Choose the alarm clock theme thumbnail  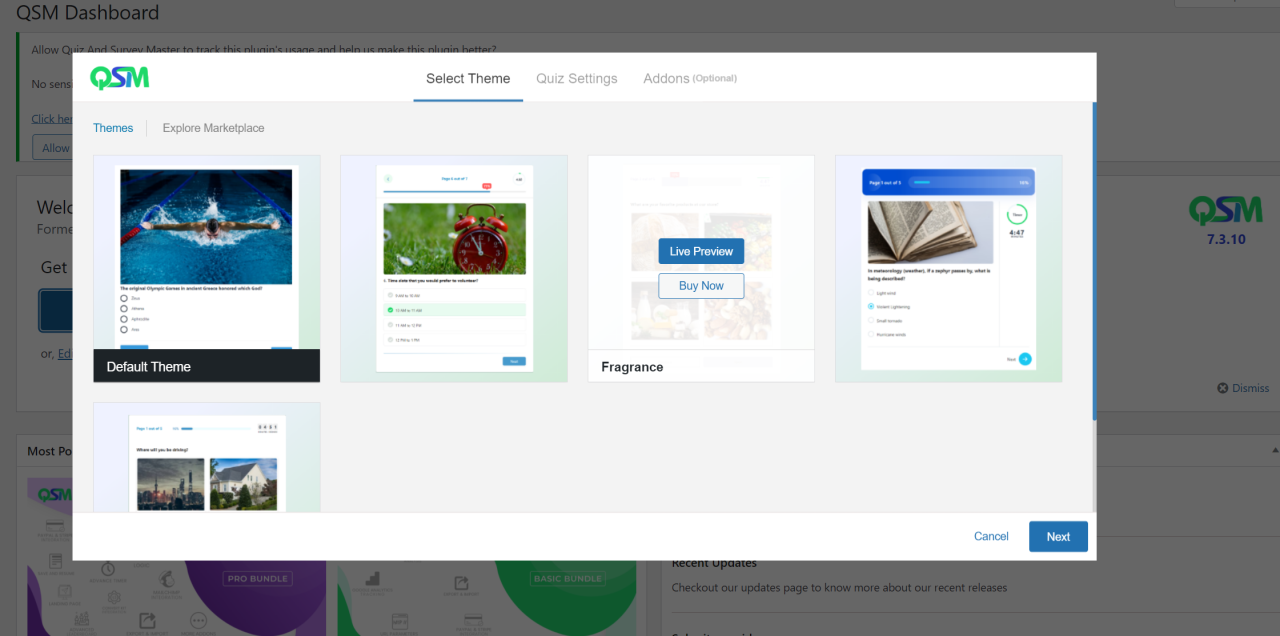[453, 267]
